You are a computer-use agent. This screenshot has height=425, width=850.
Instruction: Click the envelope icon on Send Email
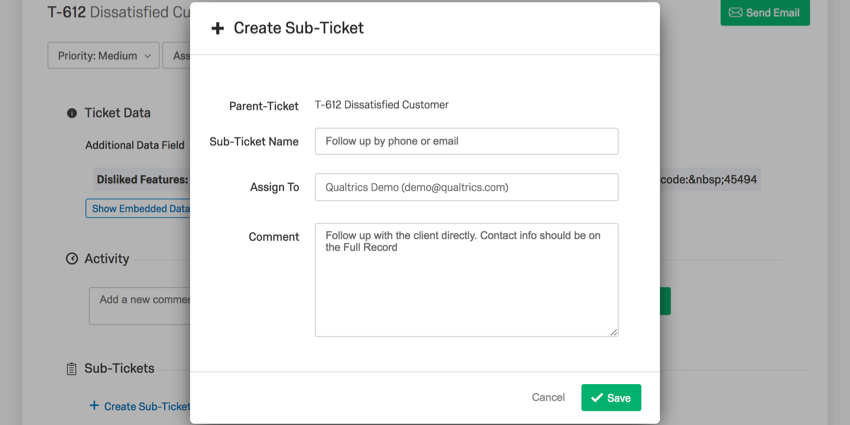pos(735,12)
